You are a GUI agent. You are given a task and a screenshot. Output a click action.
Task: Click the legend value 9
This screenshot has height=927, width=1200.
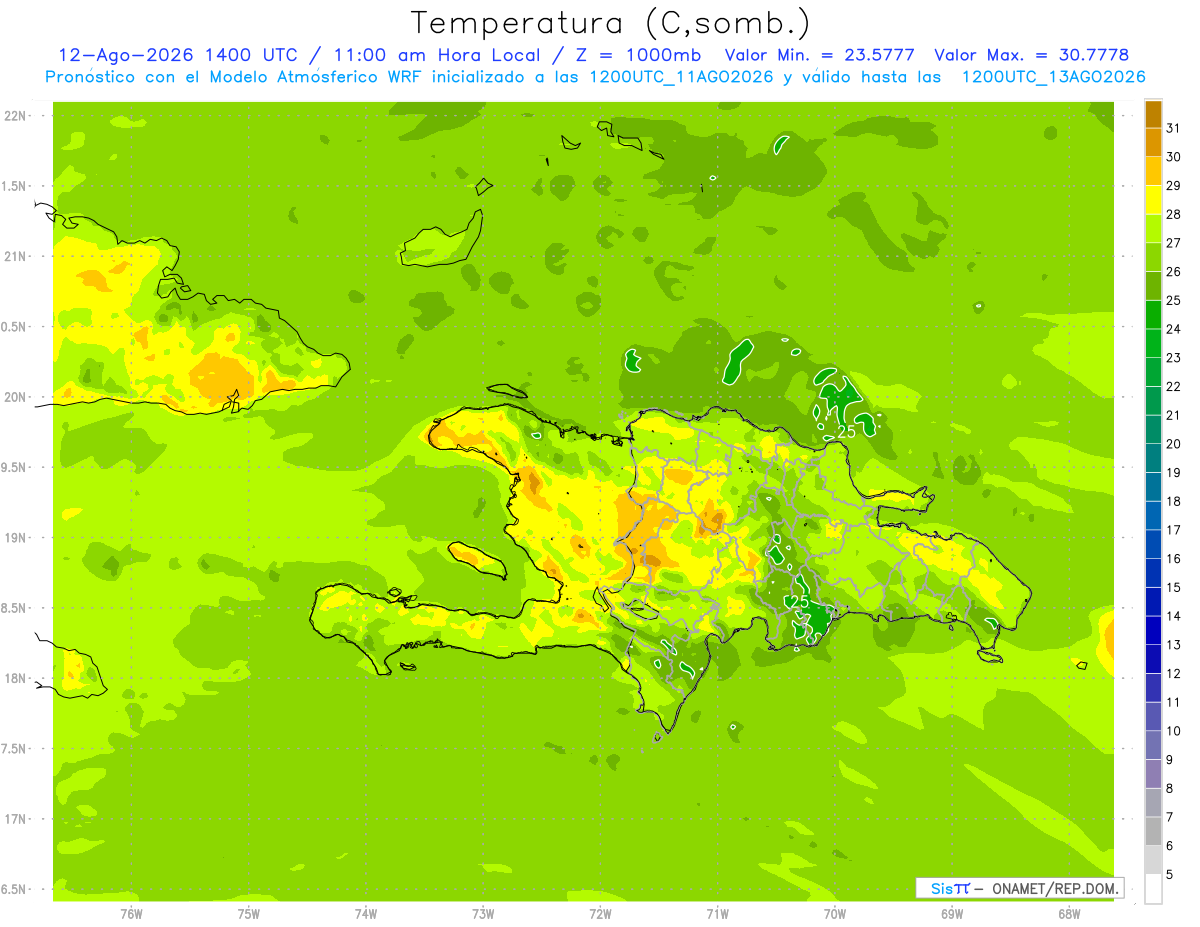(1170, 759)
